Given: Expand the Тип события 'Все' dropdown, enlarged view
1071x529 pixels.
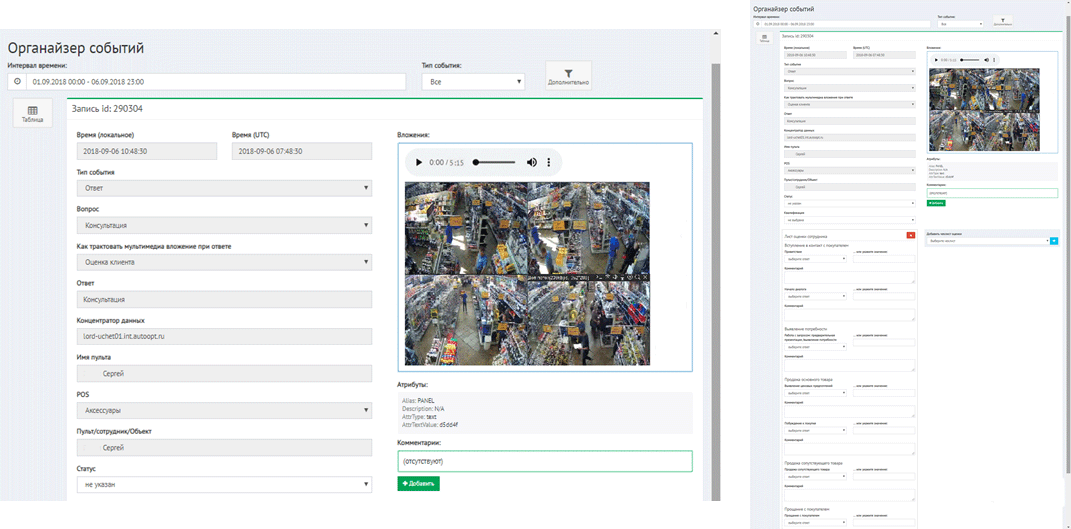Looking at the screenshot, I should 473,81.
